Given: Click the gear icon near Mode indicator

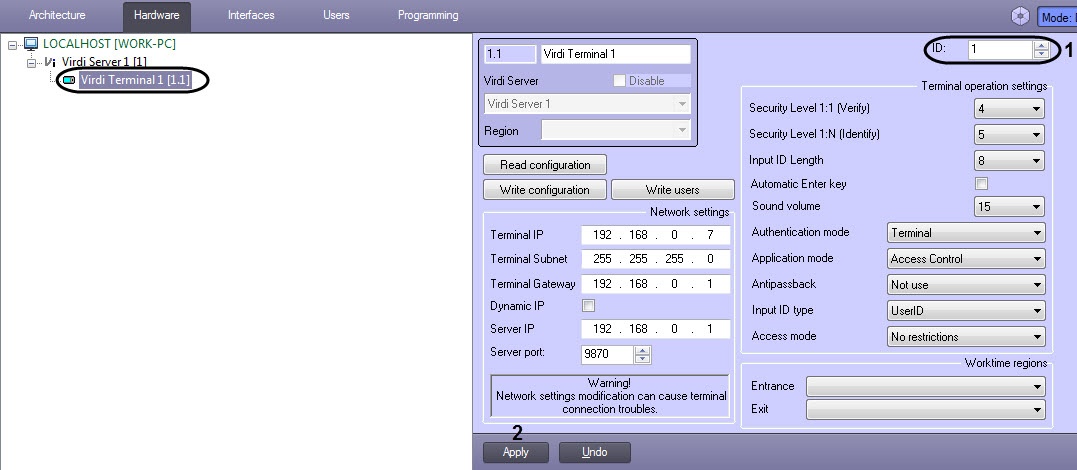Looking at the screenshot, I should (1020, 16).
